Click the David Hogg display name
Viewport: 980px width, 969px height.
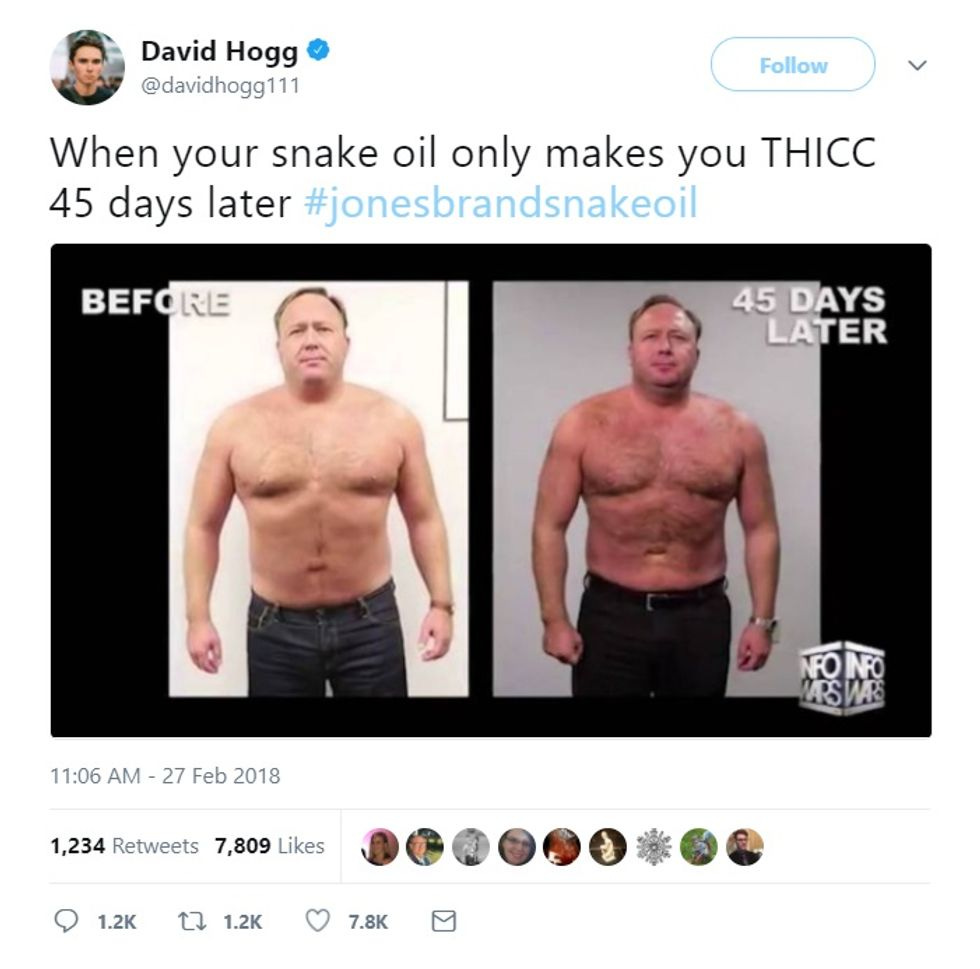click(219, 51)
